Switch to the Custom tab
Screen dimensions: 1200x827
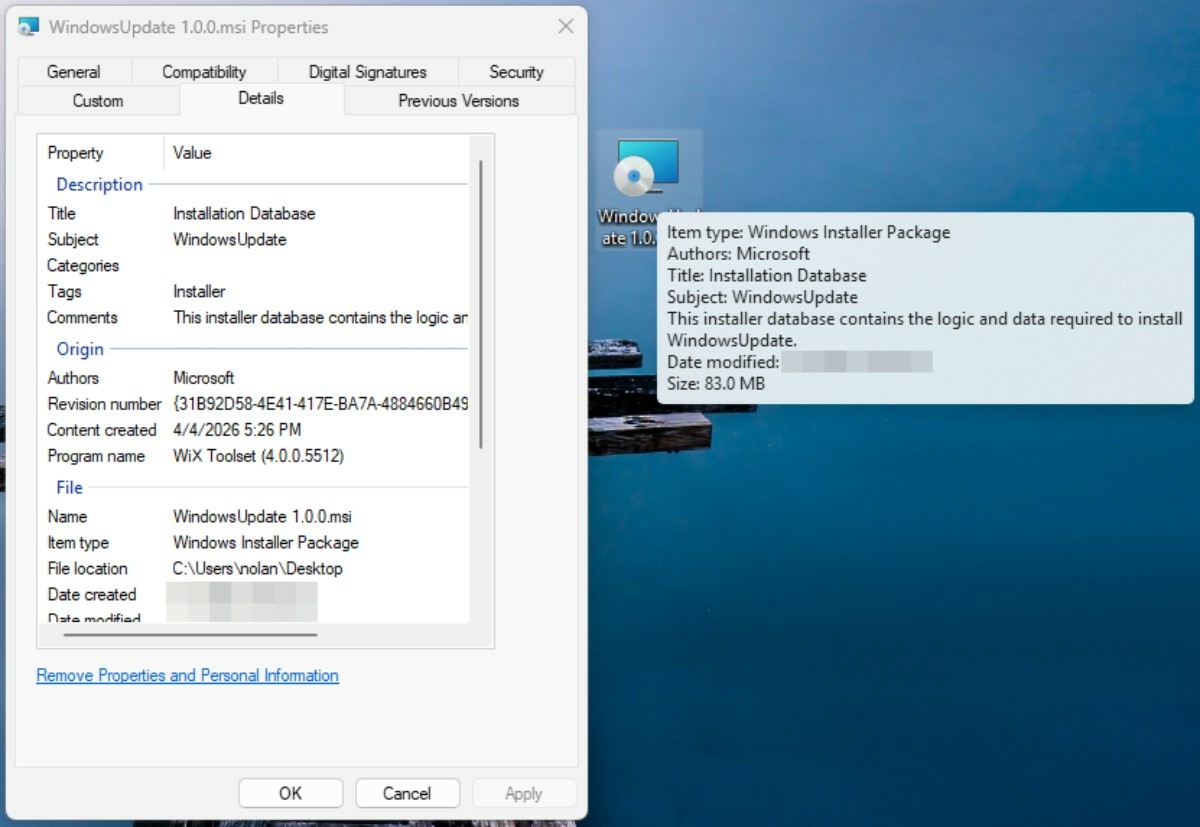click(98, 100)
